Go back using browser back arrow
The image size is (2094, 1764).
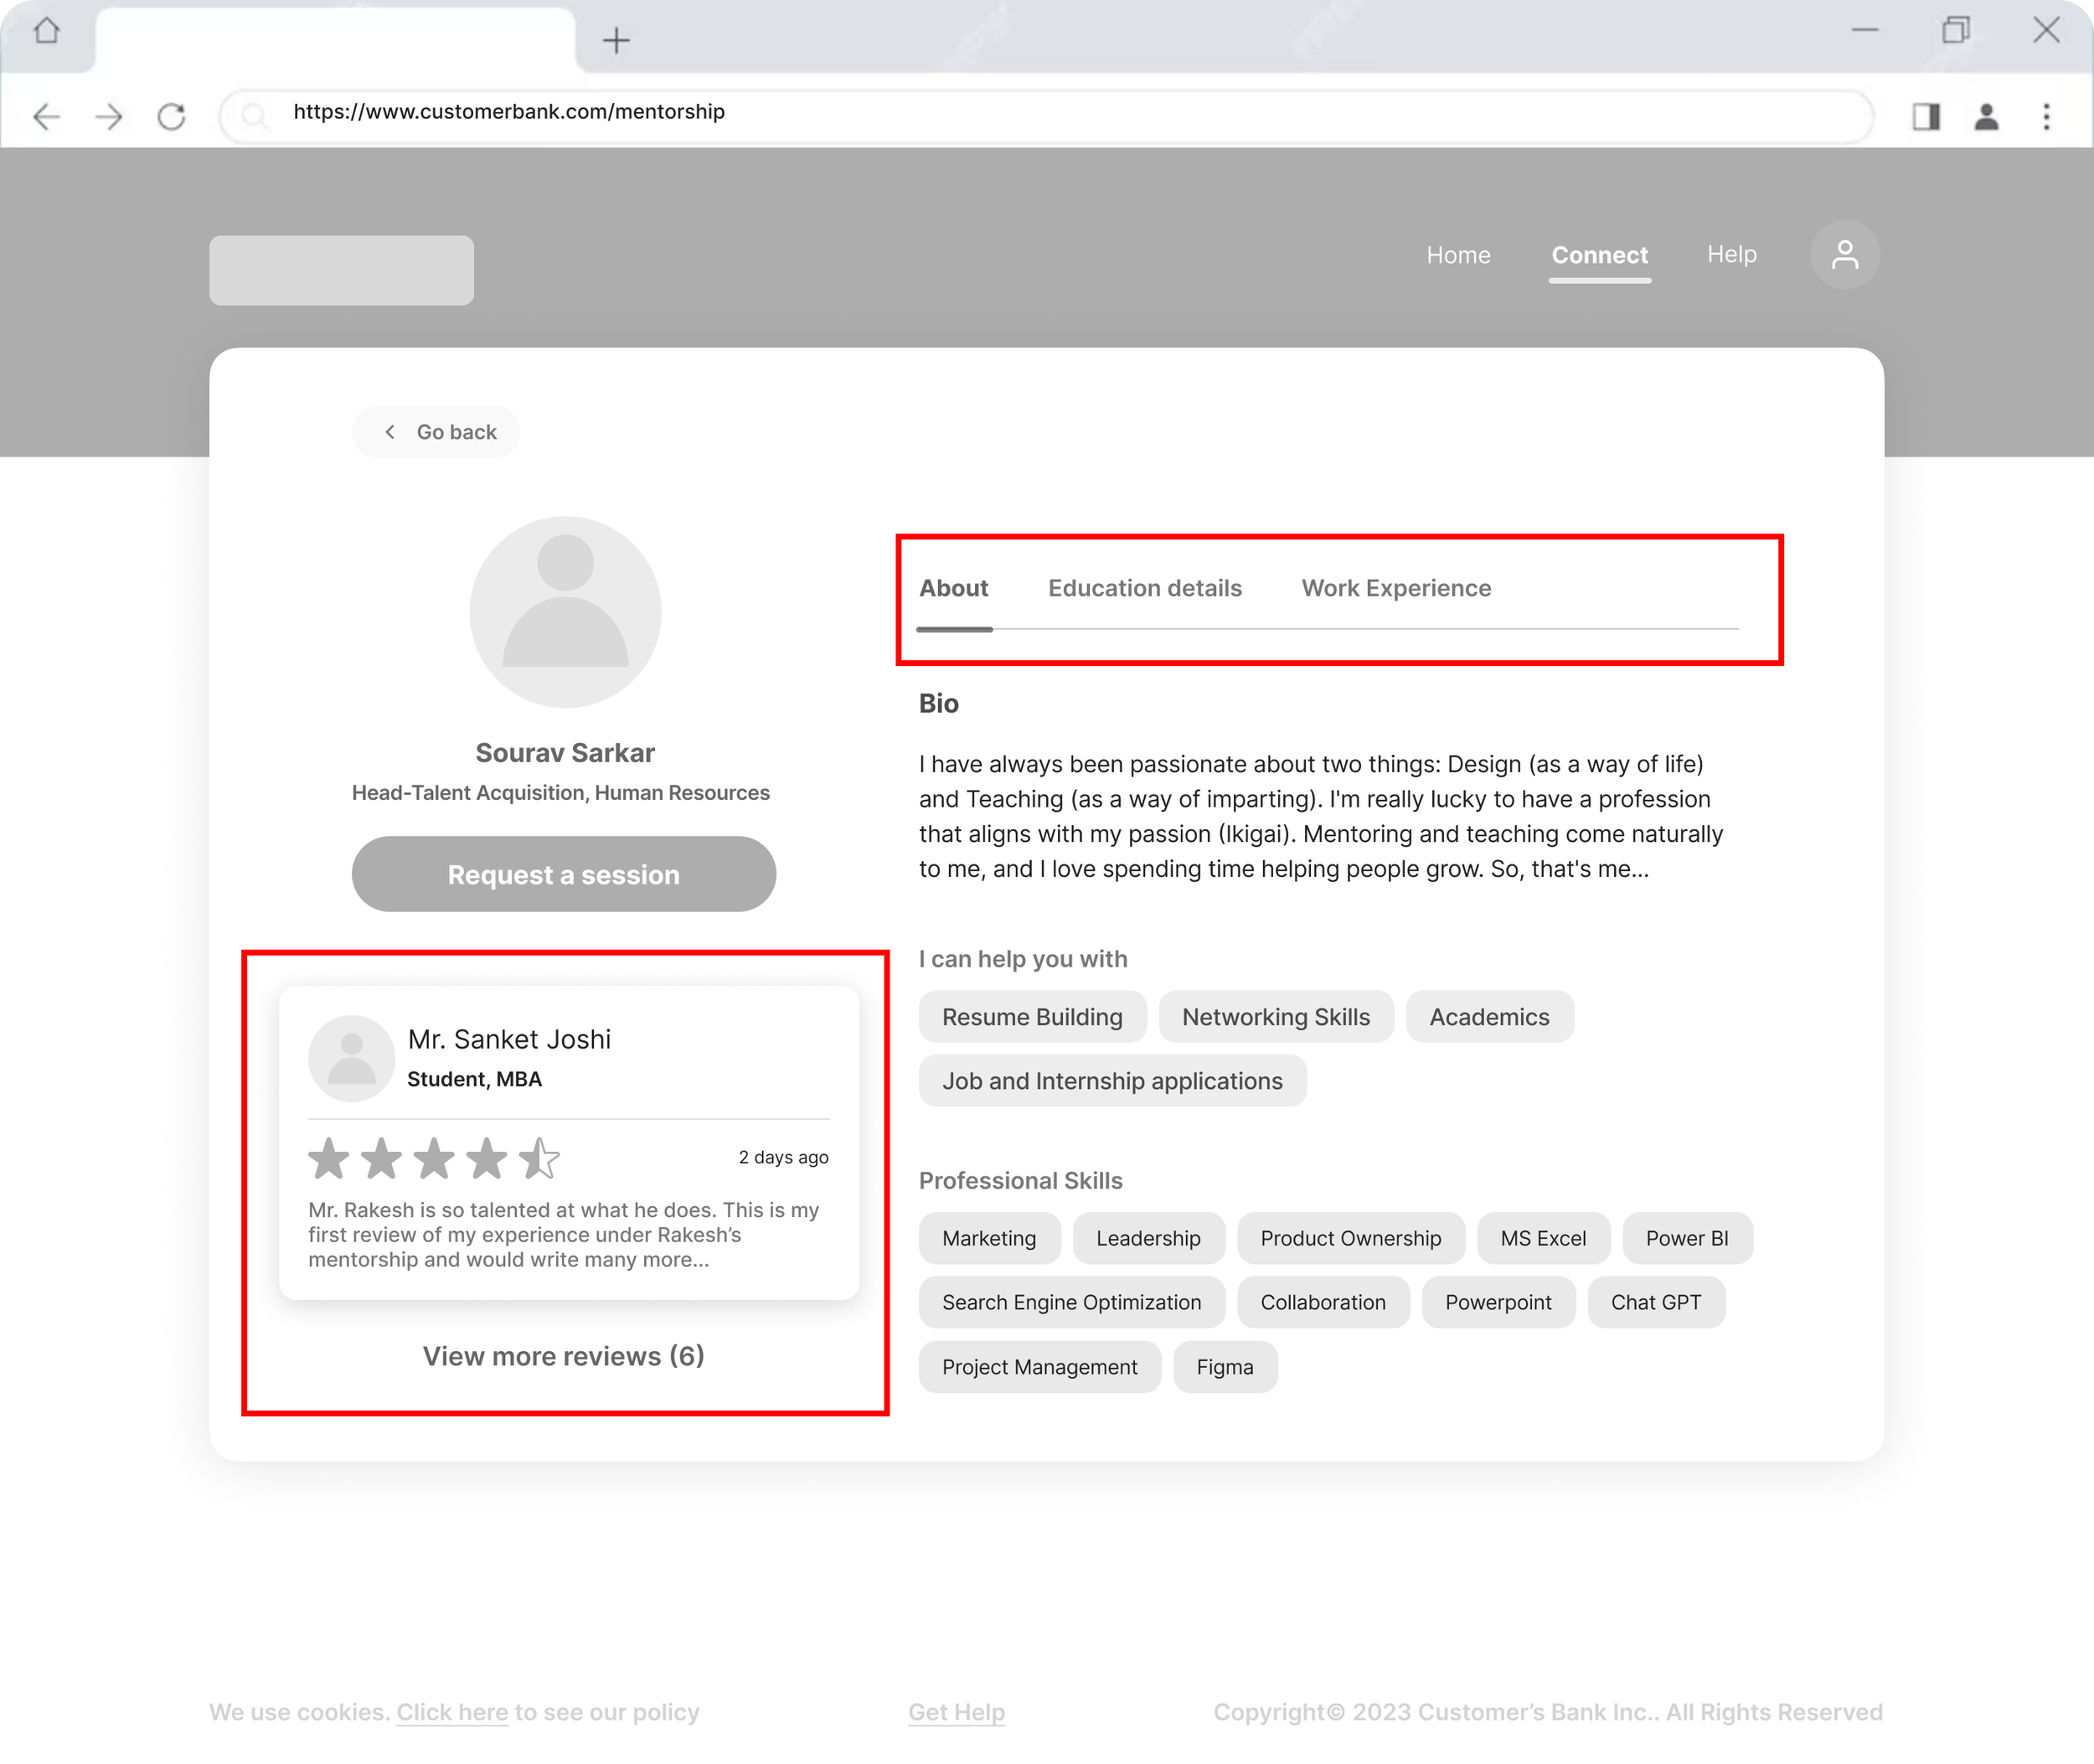(x=46, y=117)
